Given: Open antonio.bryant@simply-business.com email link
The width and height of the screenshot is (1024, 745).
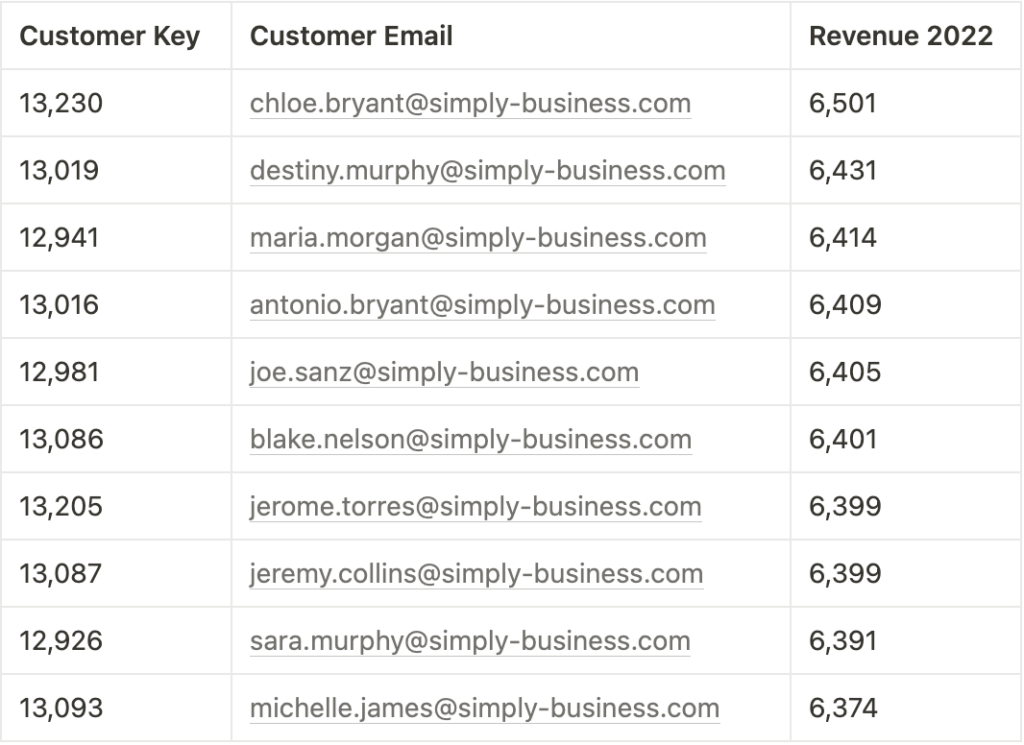Looking at the screenshot, I should pos(483,305).
